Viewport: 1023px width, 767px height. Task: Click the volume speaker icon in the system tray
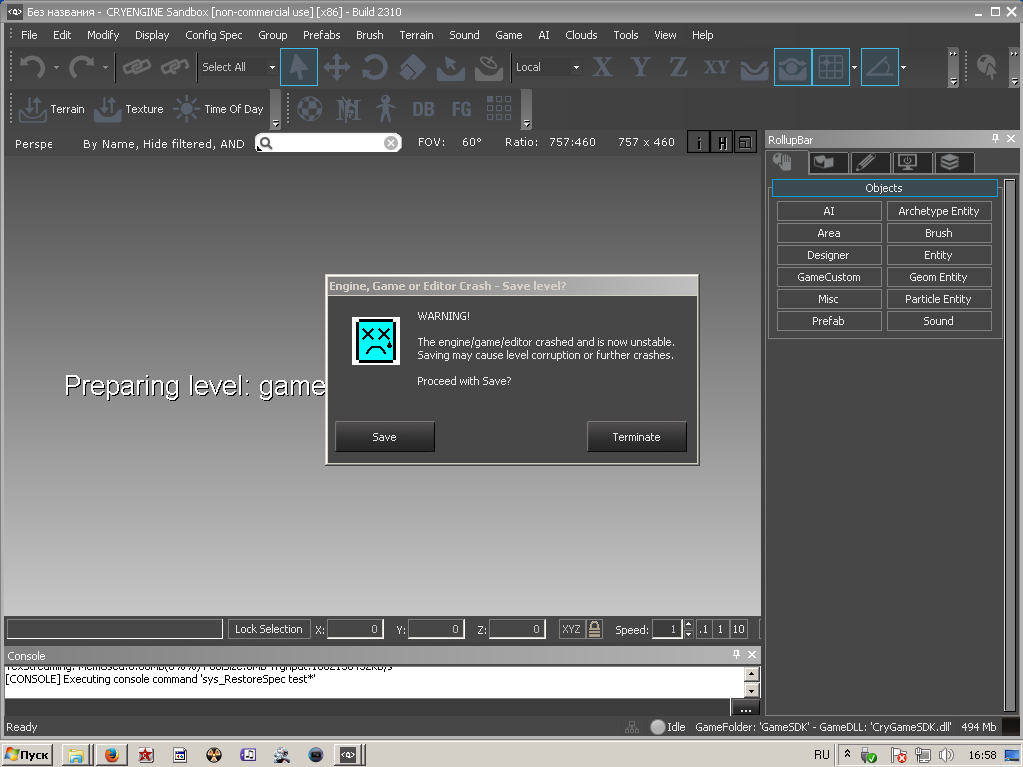(946, 755)
